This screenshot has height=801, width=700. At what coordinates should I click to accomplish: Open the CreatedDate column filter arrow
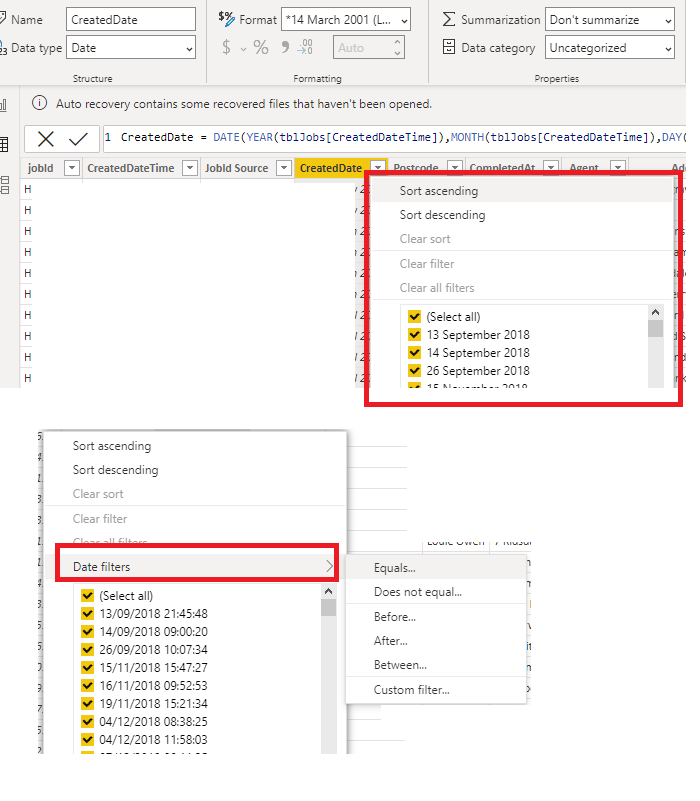[378, 167]
